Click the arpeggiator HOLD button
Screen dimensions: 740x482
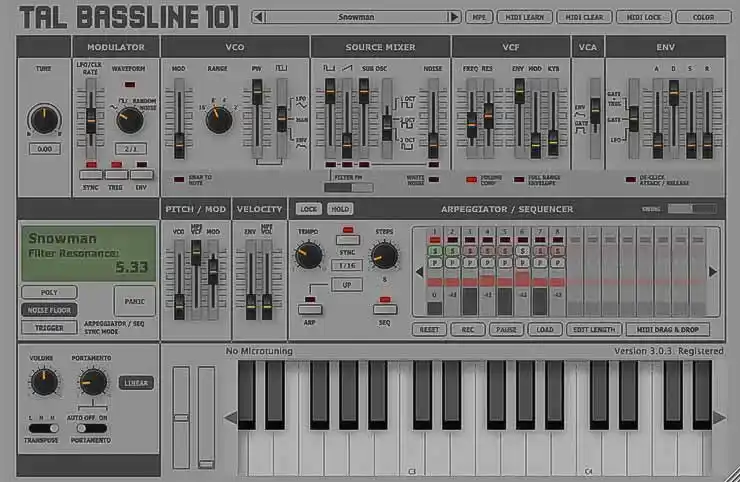pos(340,209)
